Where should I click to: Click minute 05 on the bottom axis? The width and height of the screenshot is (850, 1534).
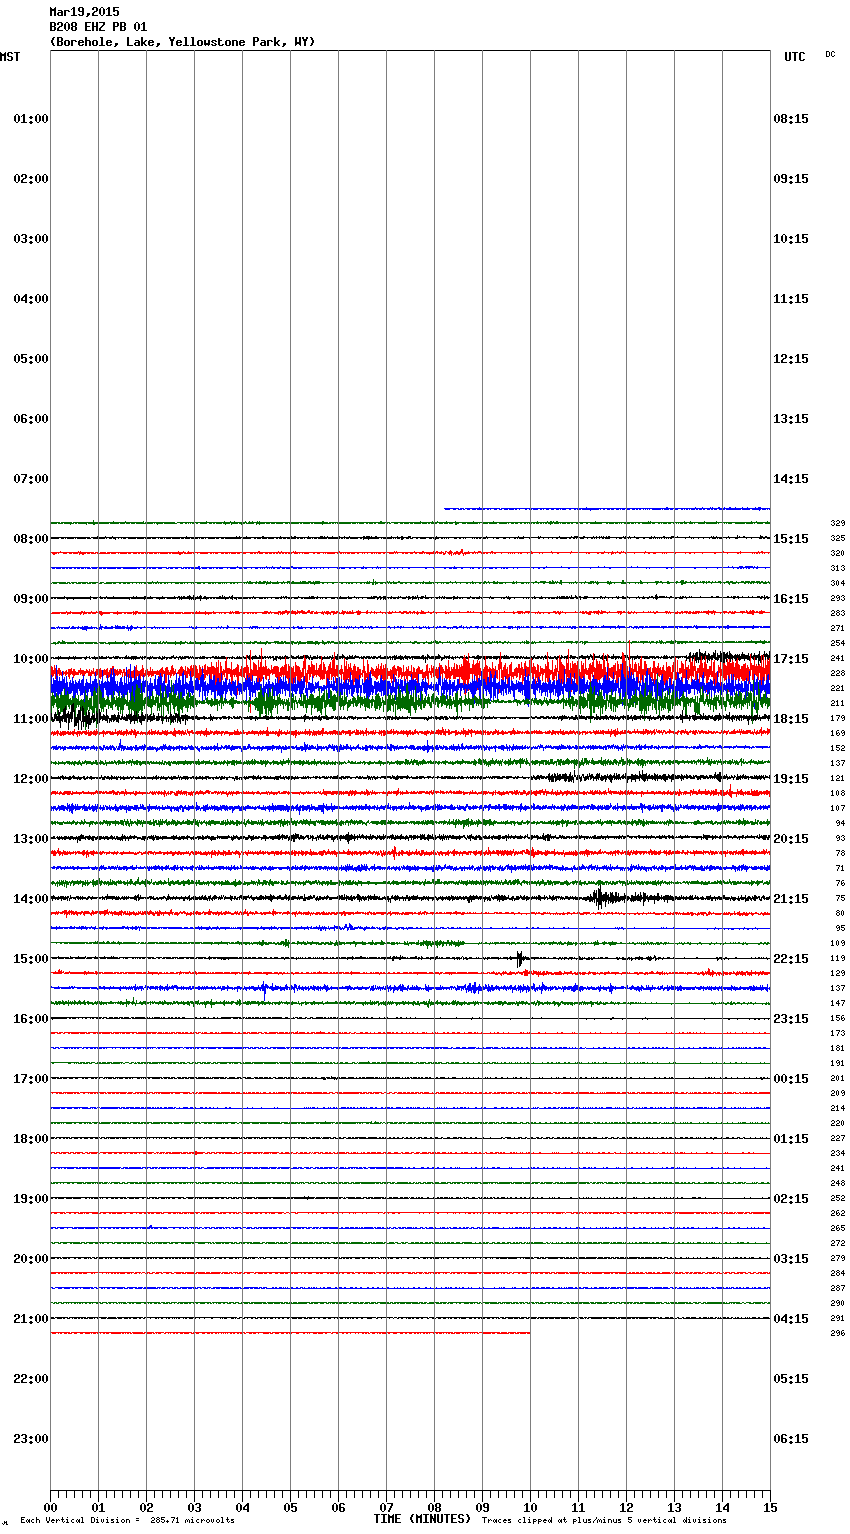coord(290,1507)
